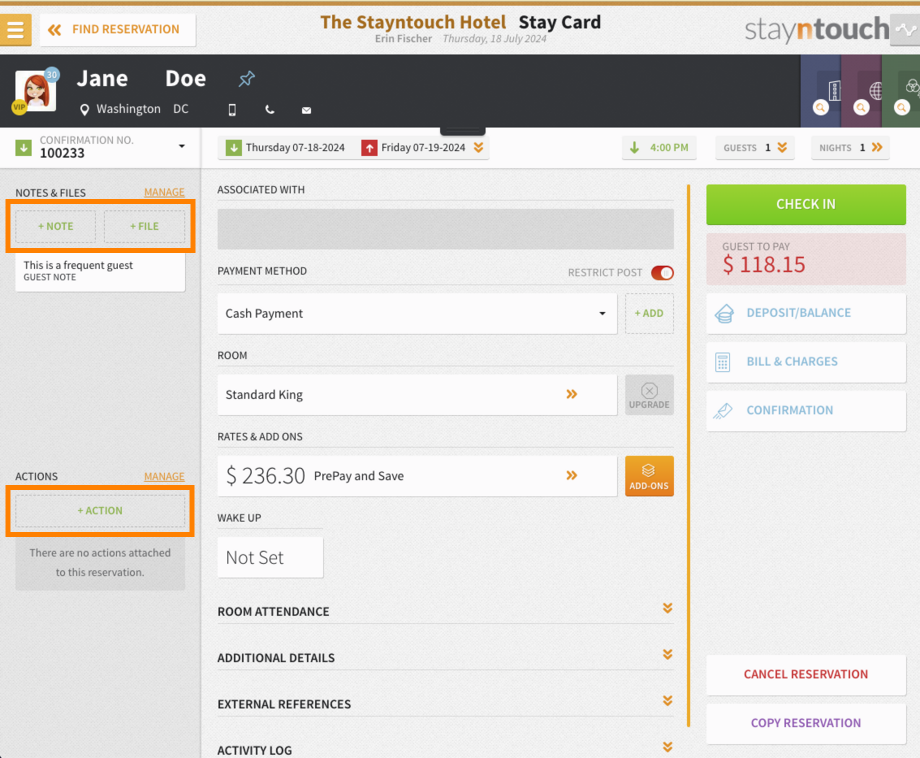Open Bill & Charges
The image size is (920, 758).
pos(806,362)
